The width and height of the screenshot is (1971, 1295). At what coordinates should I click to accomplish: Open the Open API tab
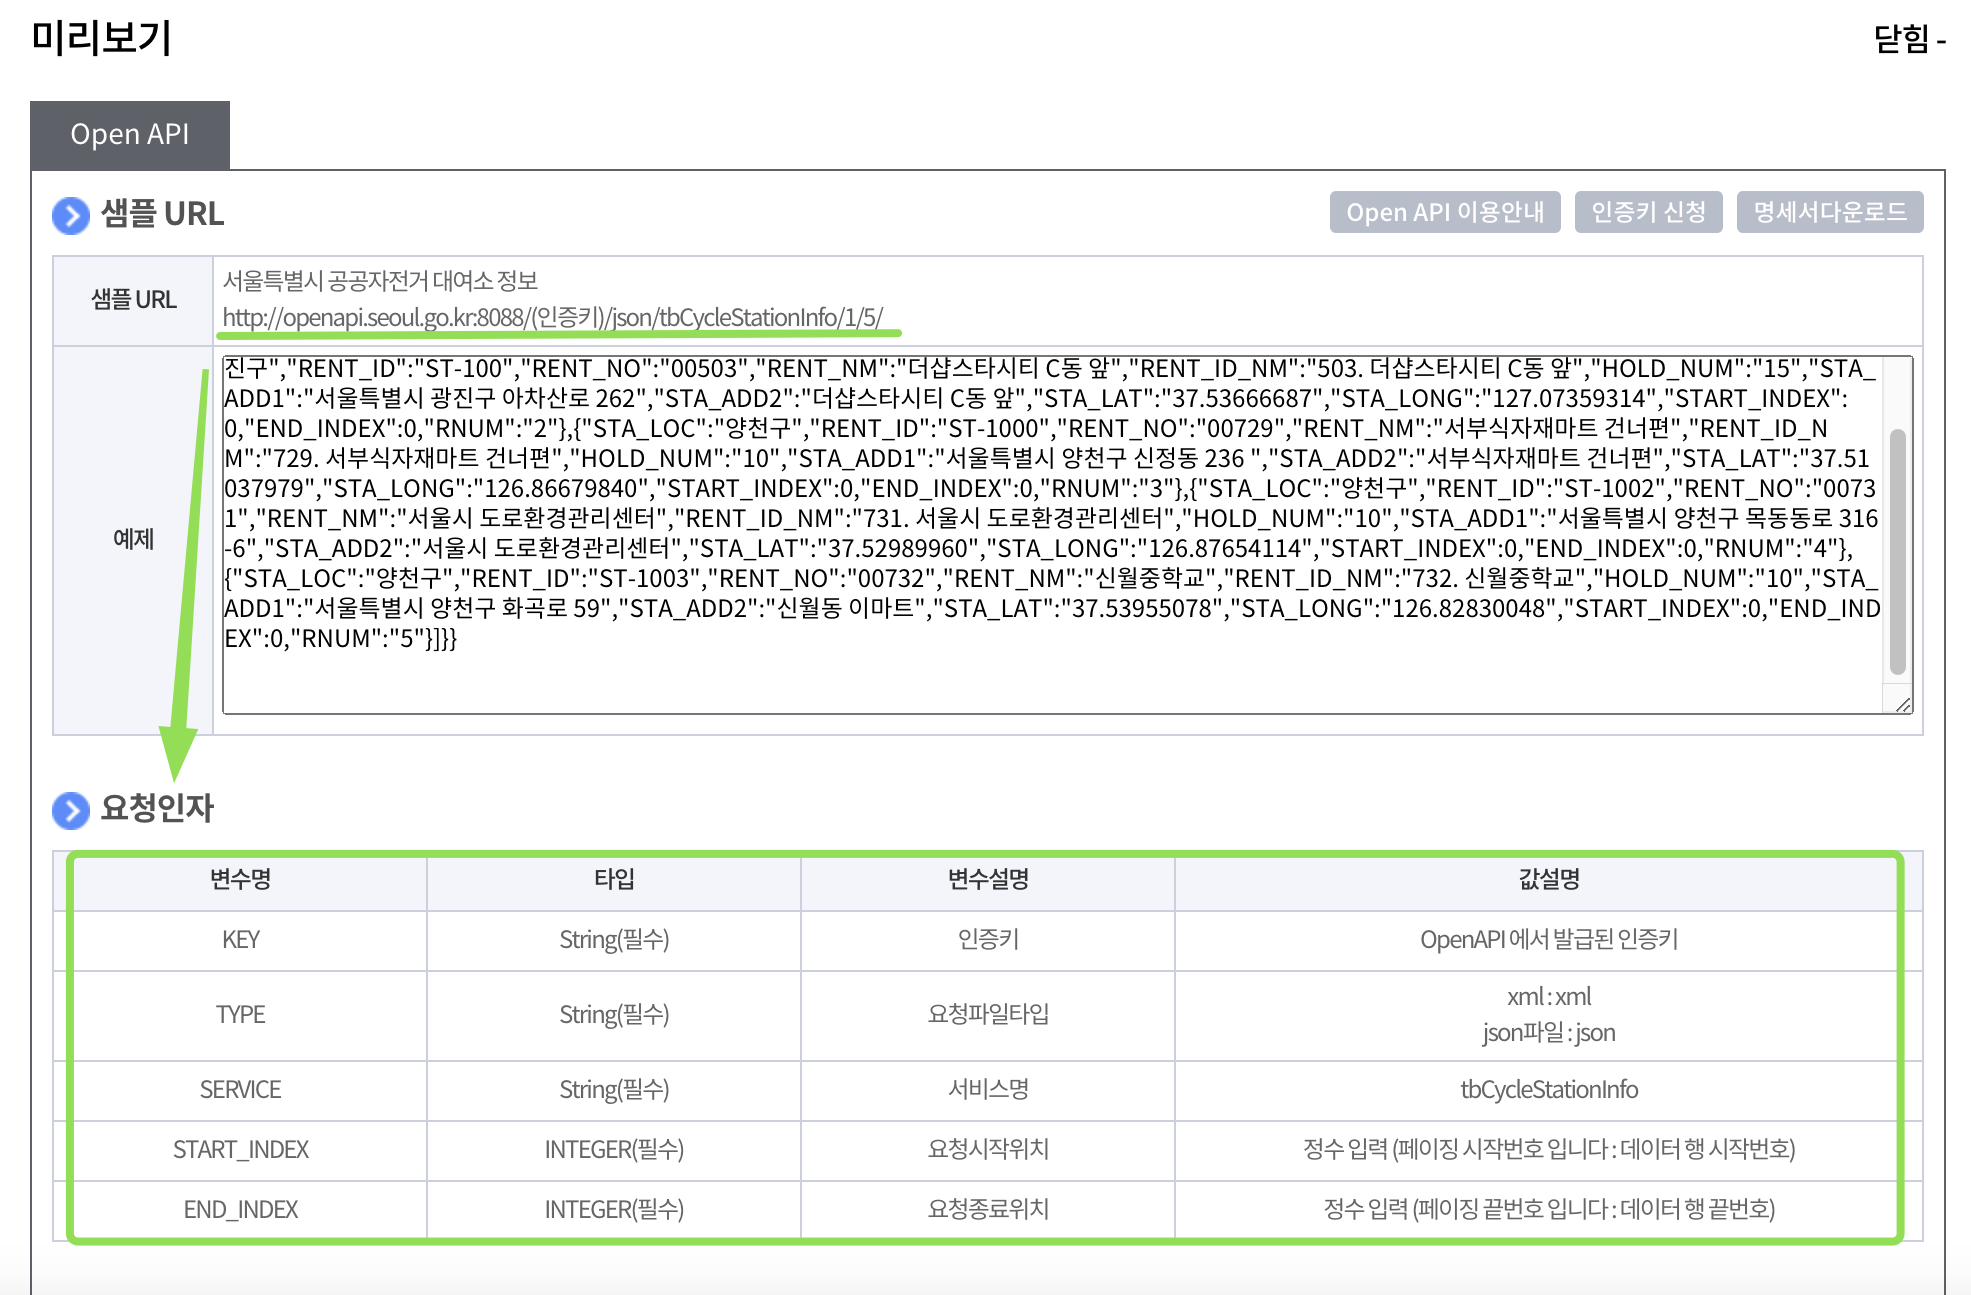pos(130,135)
